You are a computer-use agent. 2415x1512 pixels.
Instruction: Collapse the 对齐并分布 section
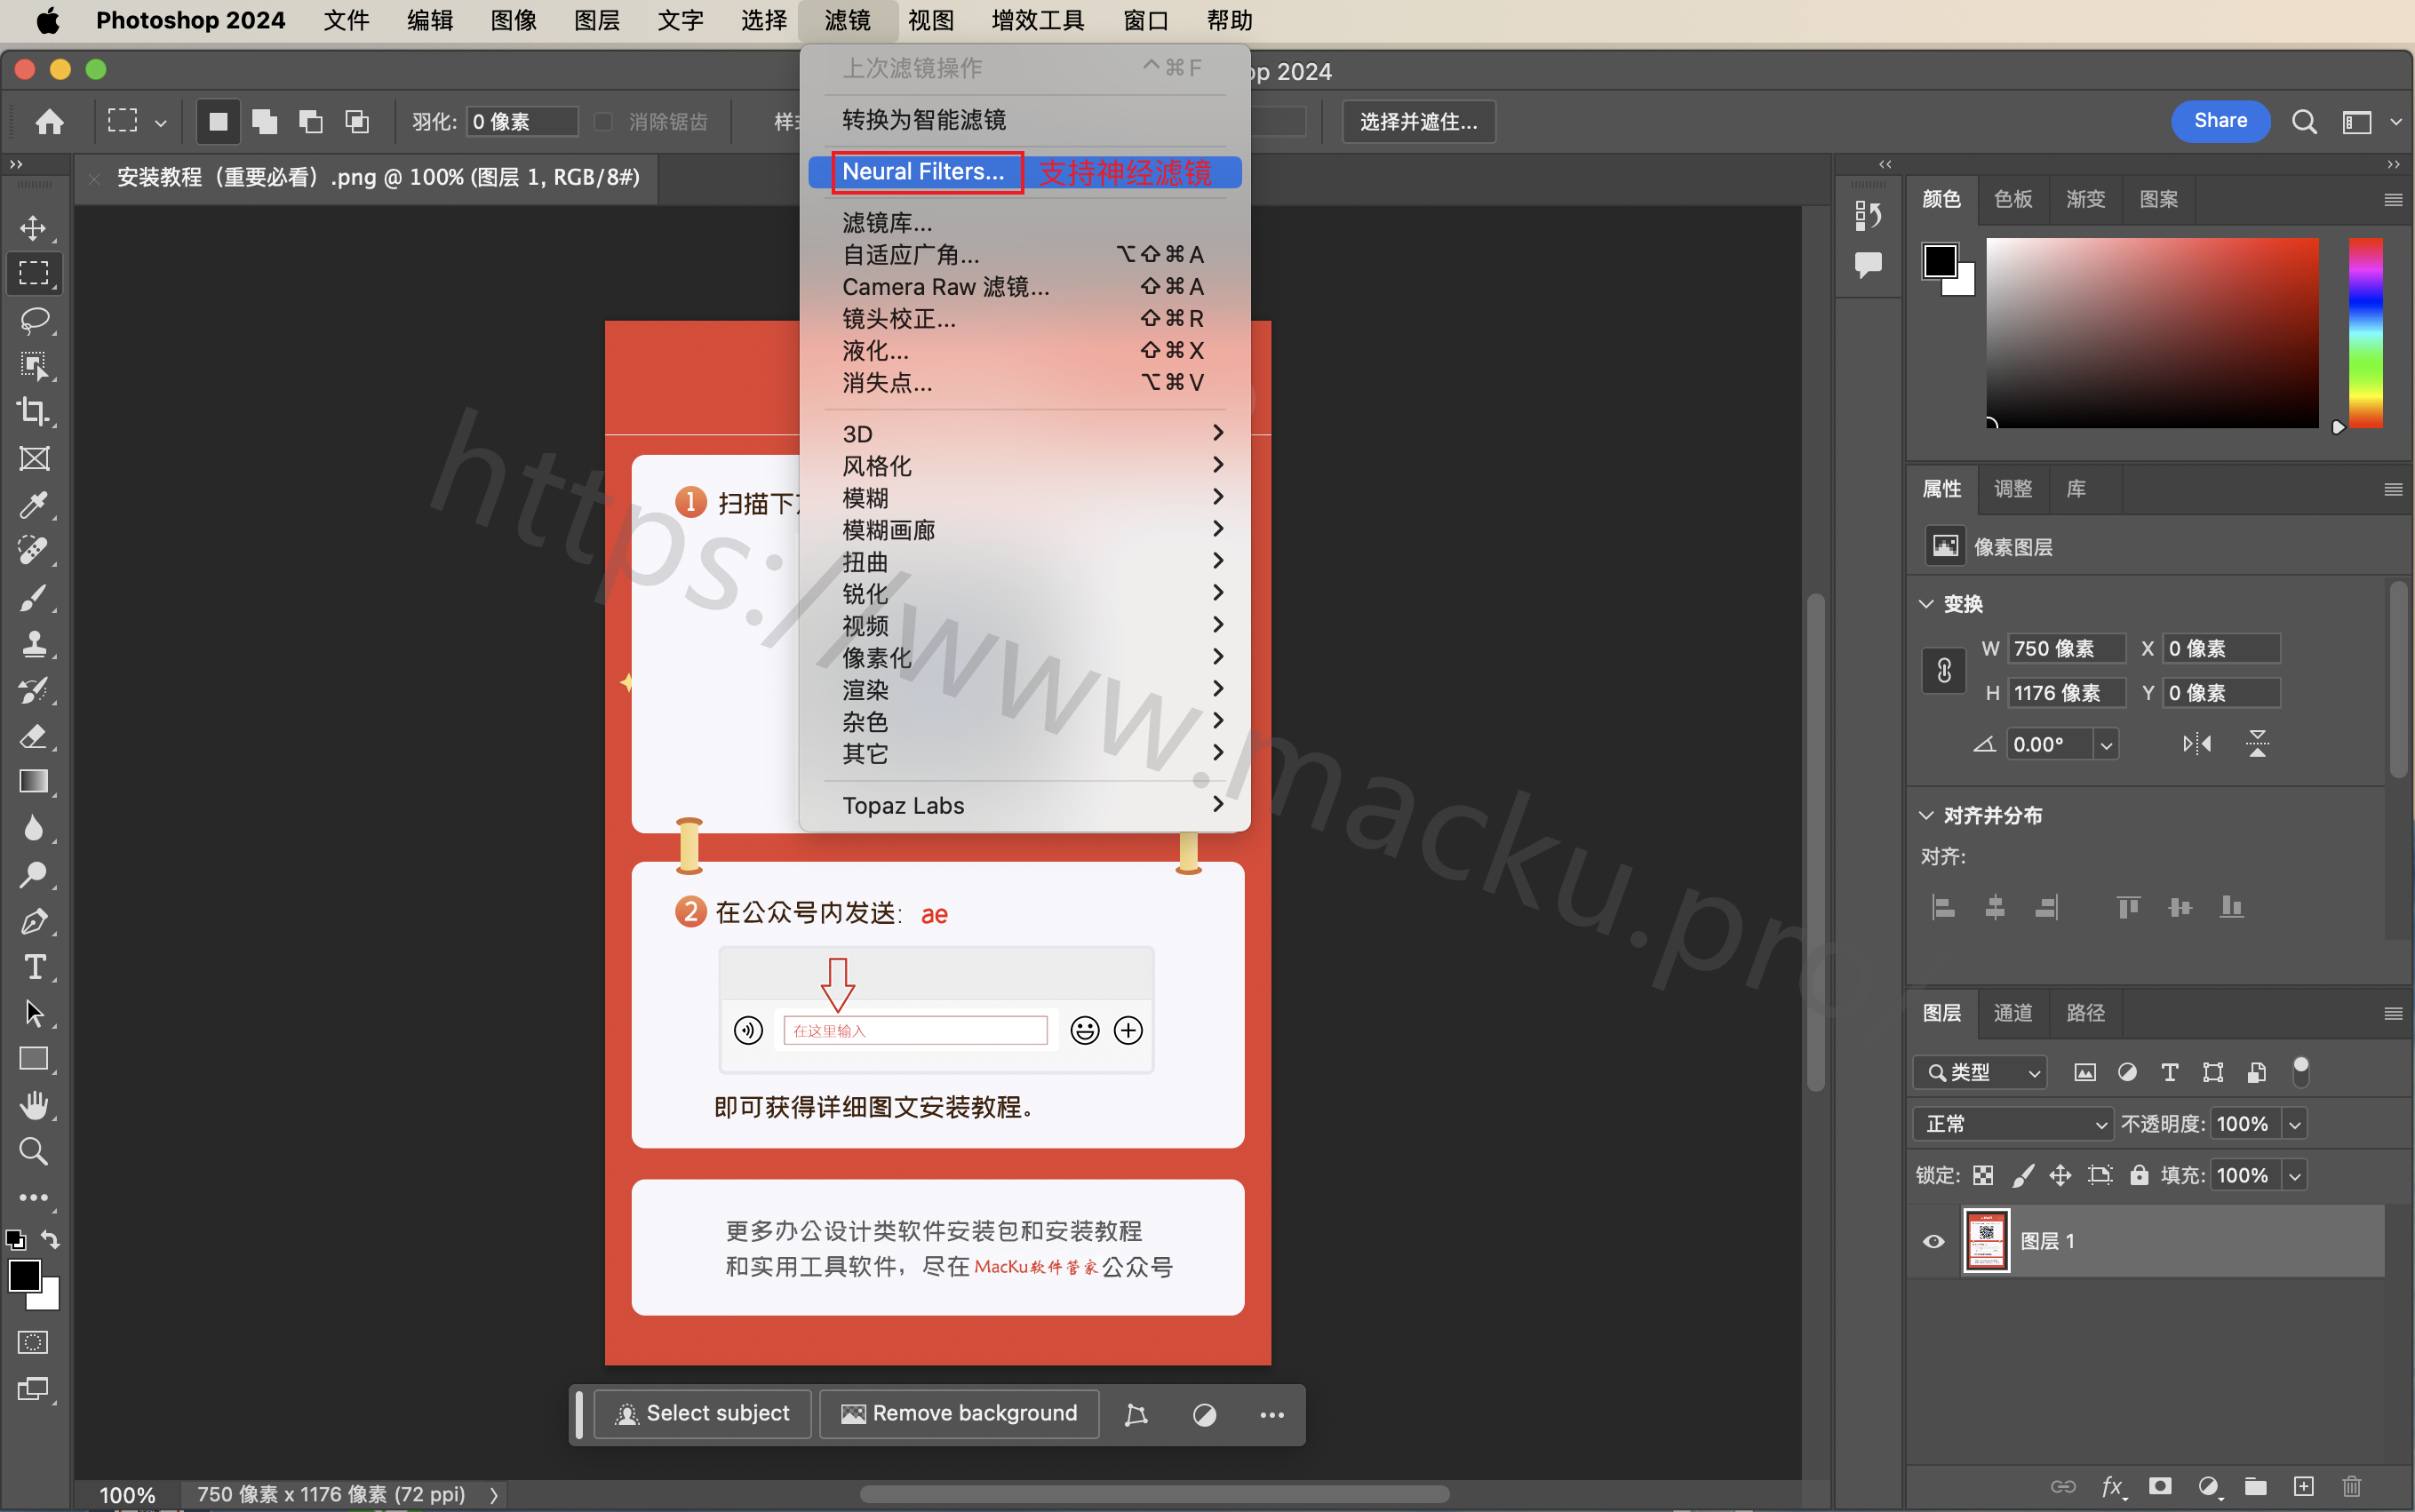point(1926,815)
